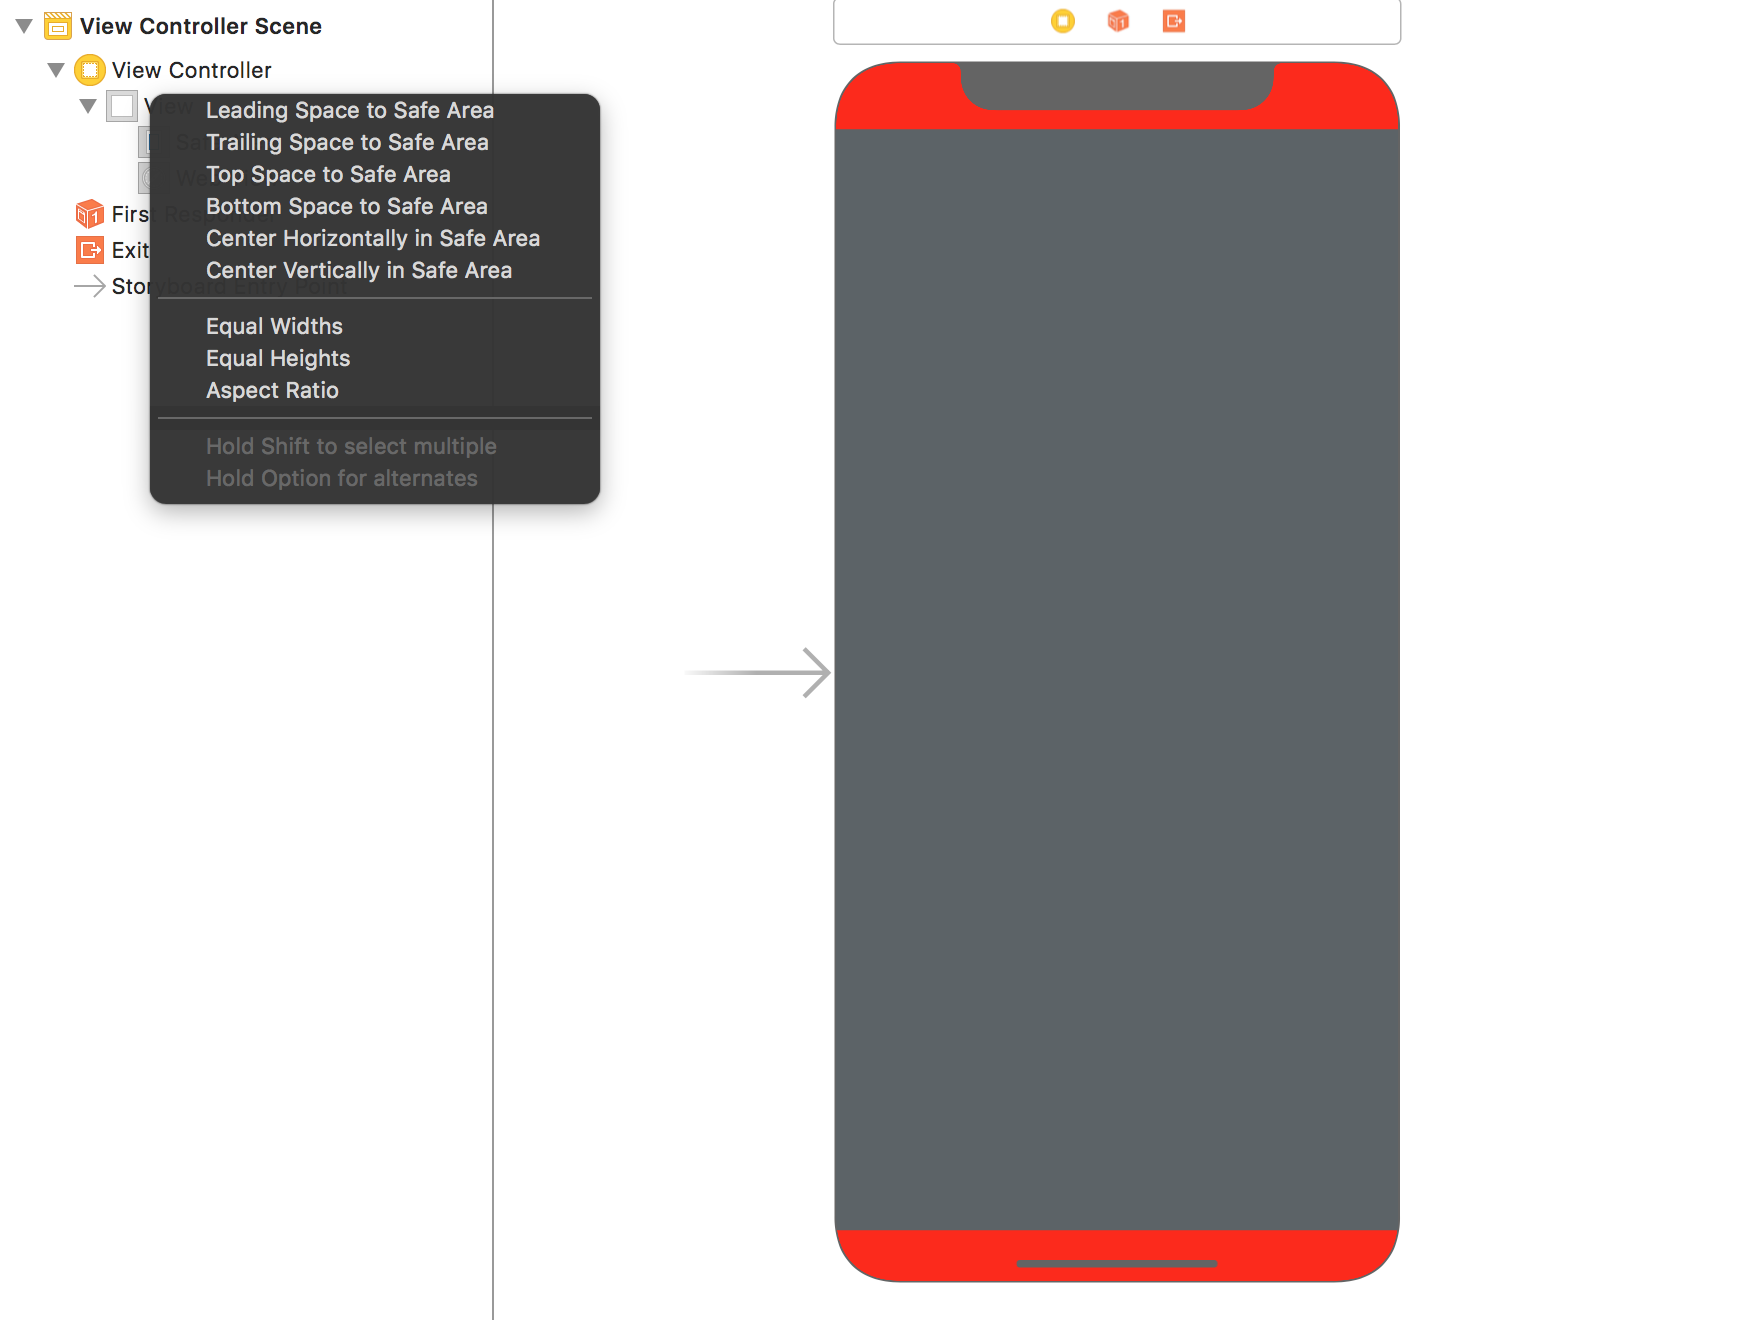The image size is (1754, 1320).
Task: Select the View Controller Scene row
Action: tap(200, 26)
